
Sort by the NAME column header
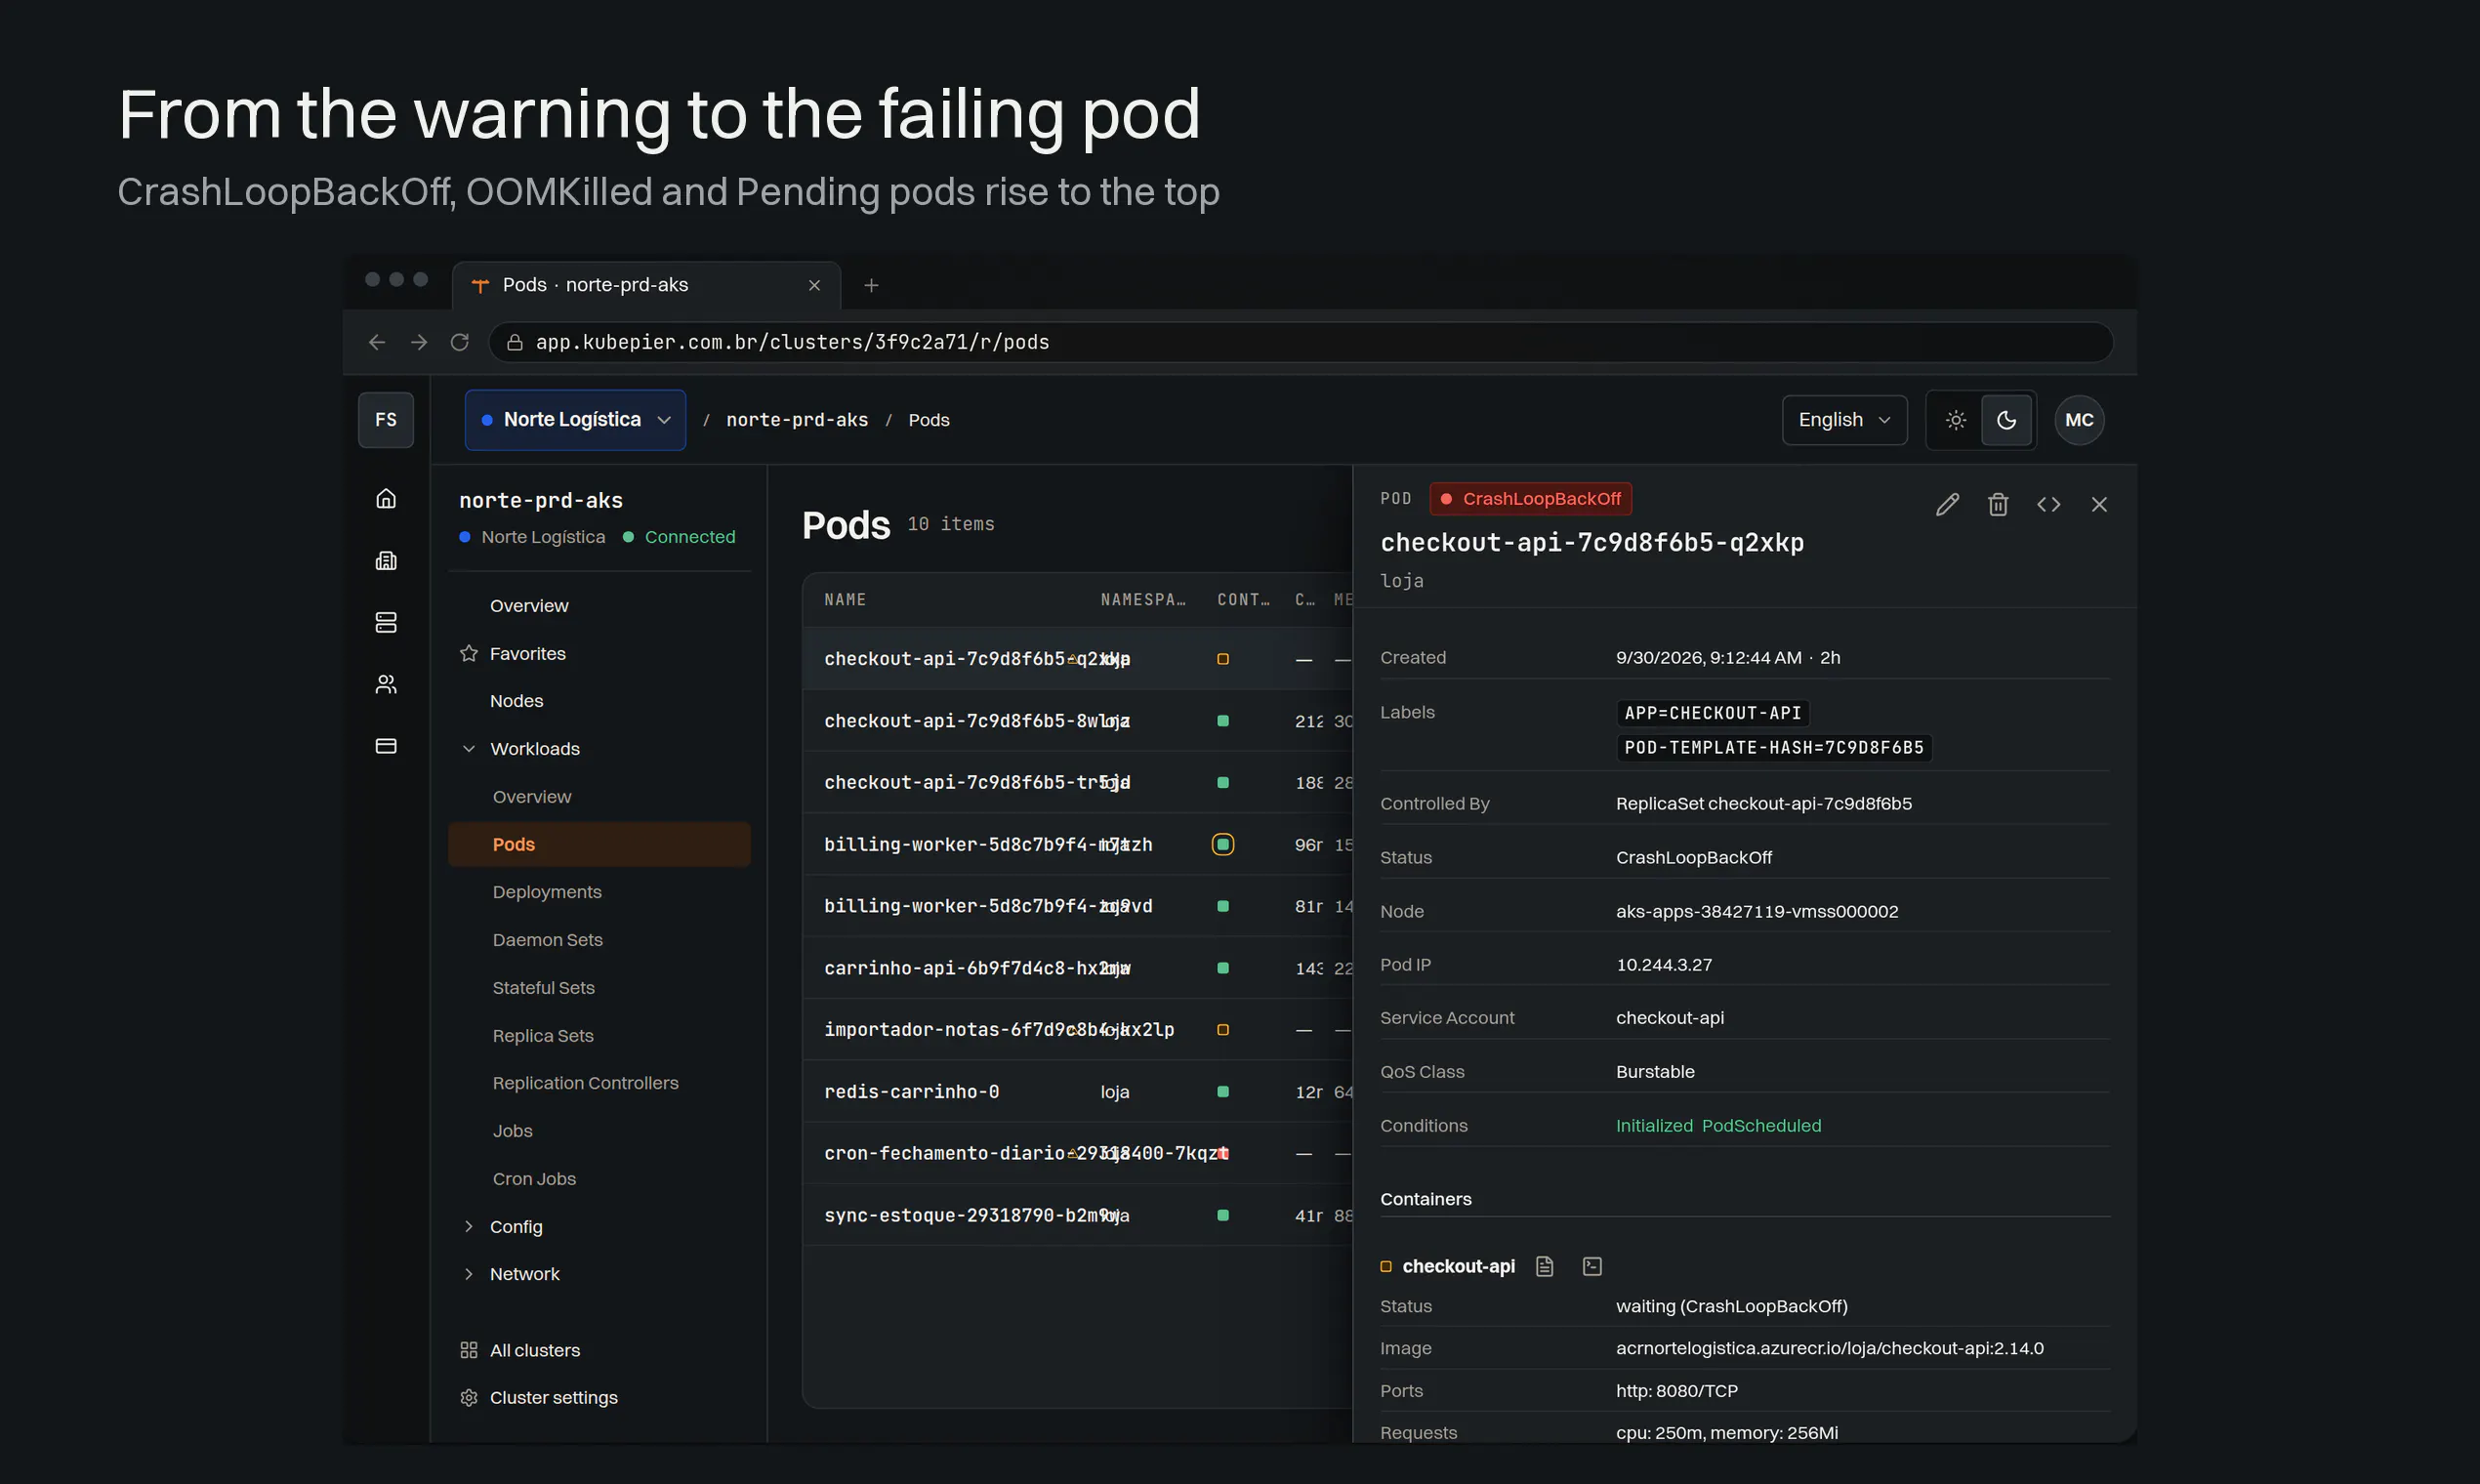pos(845,600)
